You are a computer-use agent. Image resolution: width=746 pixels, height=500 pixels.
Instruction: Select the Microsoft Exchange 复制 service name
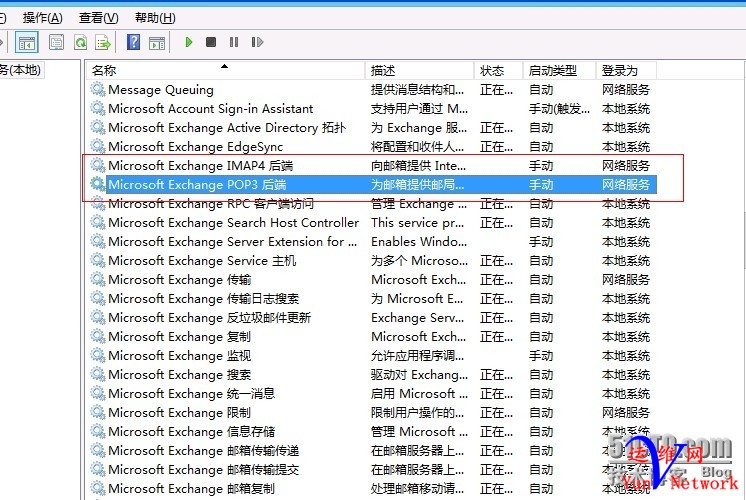pyautogui.click(x=180, y=337)
